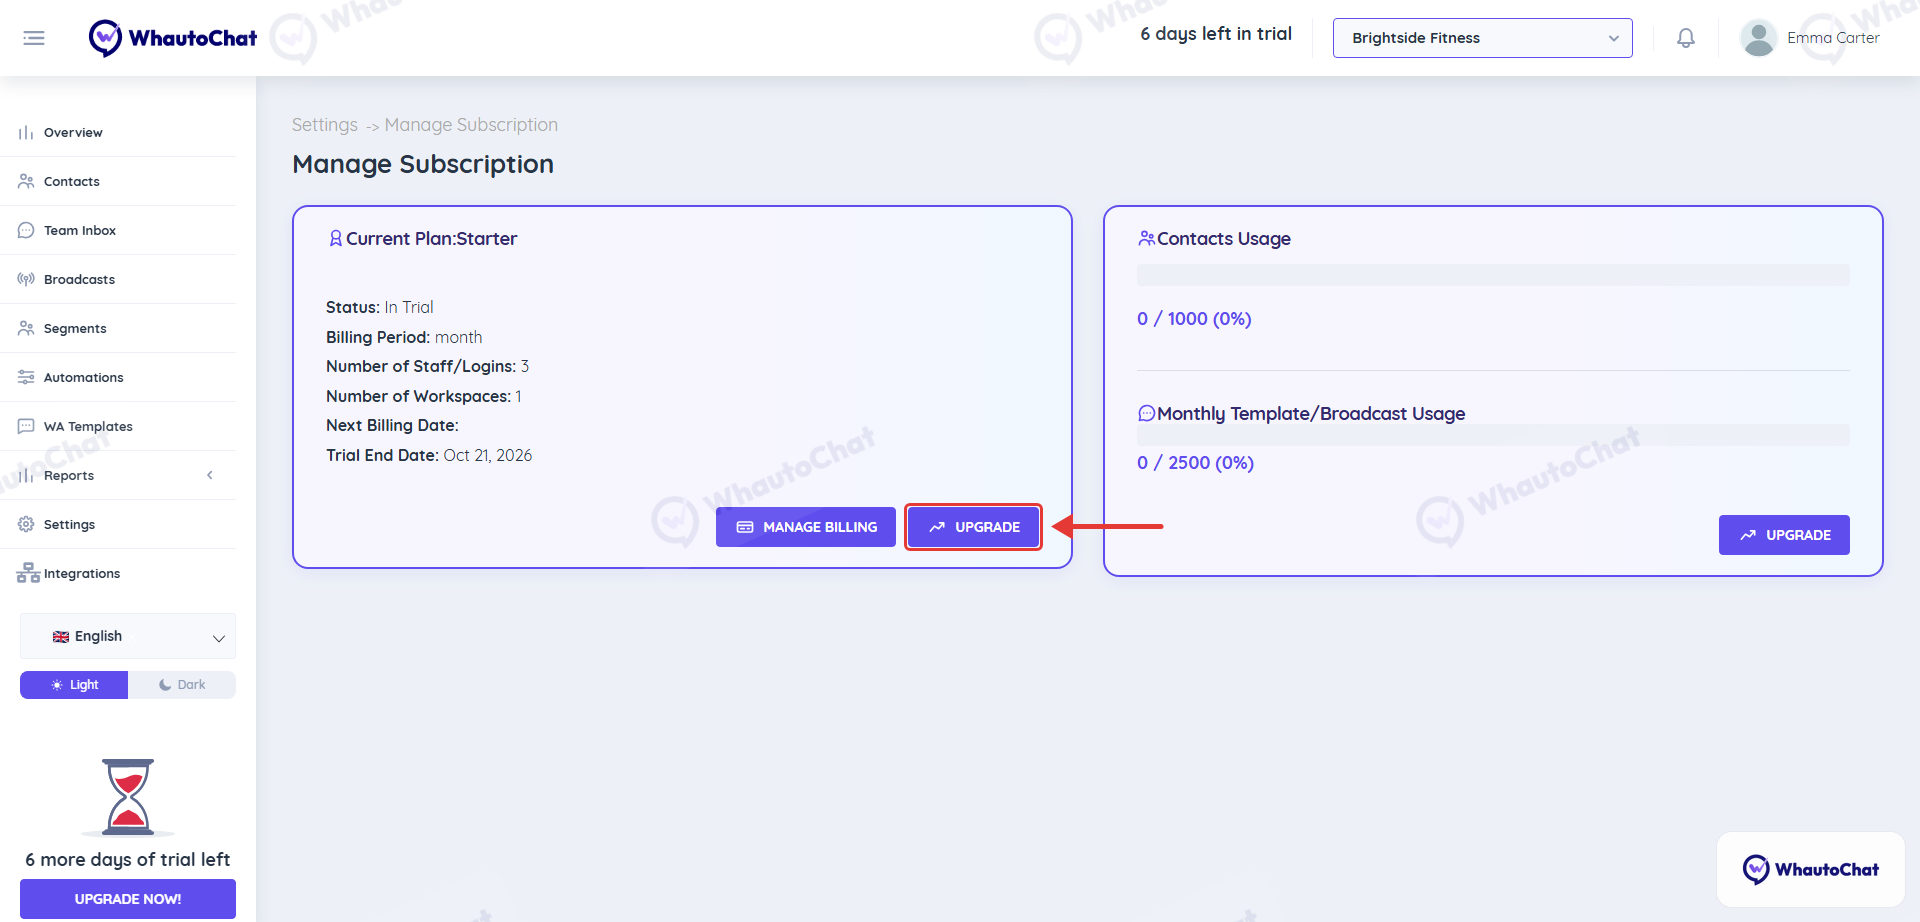This screenshot has width=1920, height=922.
Task: Open the WhautoChat chat widget
Action: [x=1811, y=869]
